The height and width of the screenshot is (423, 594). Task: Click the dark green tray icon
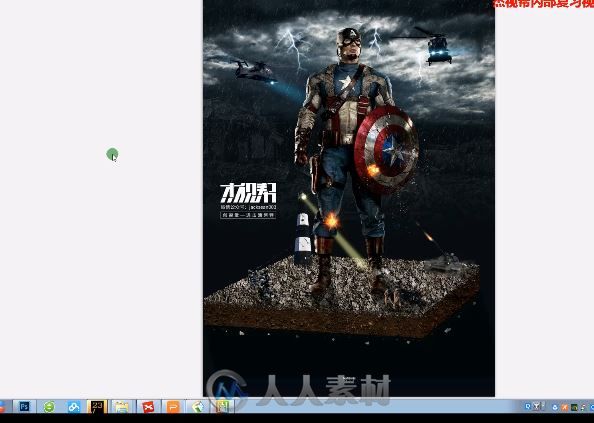574,407
